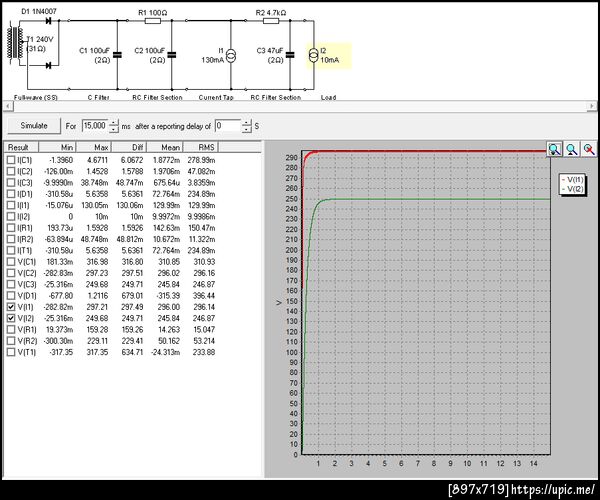Click the Max column header
The width and height of the screenshot is (600, 500).
tap(94, 147)
